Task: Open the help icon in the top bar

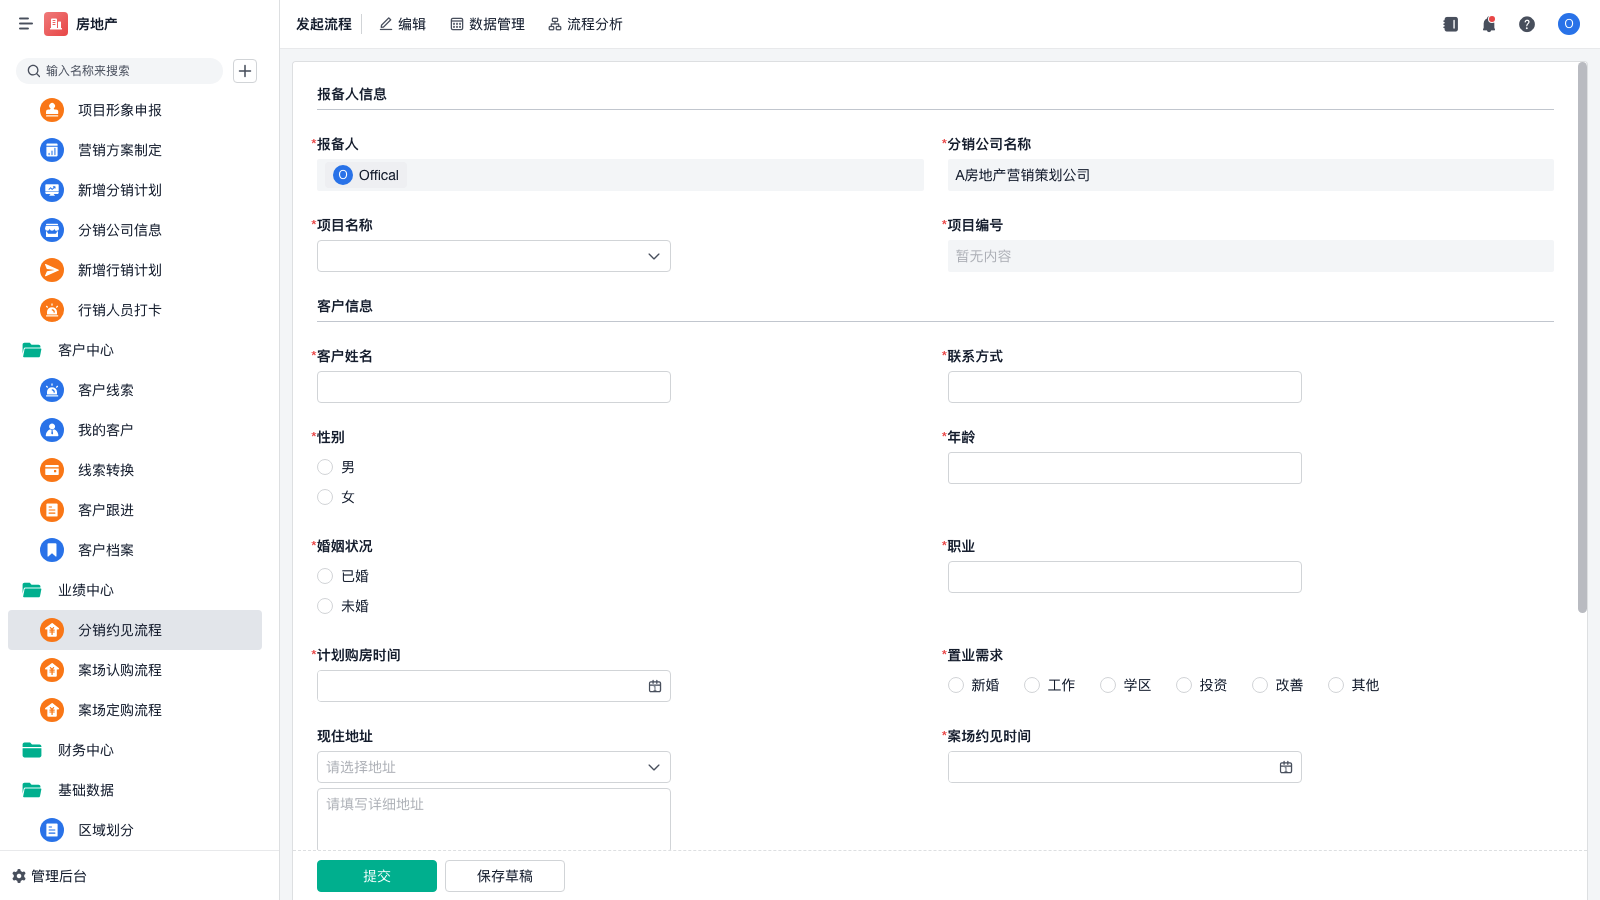Action: coord(1527,24)
